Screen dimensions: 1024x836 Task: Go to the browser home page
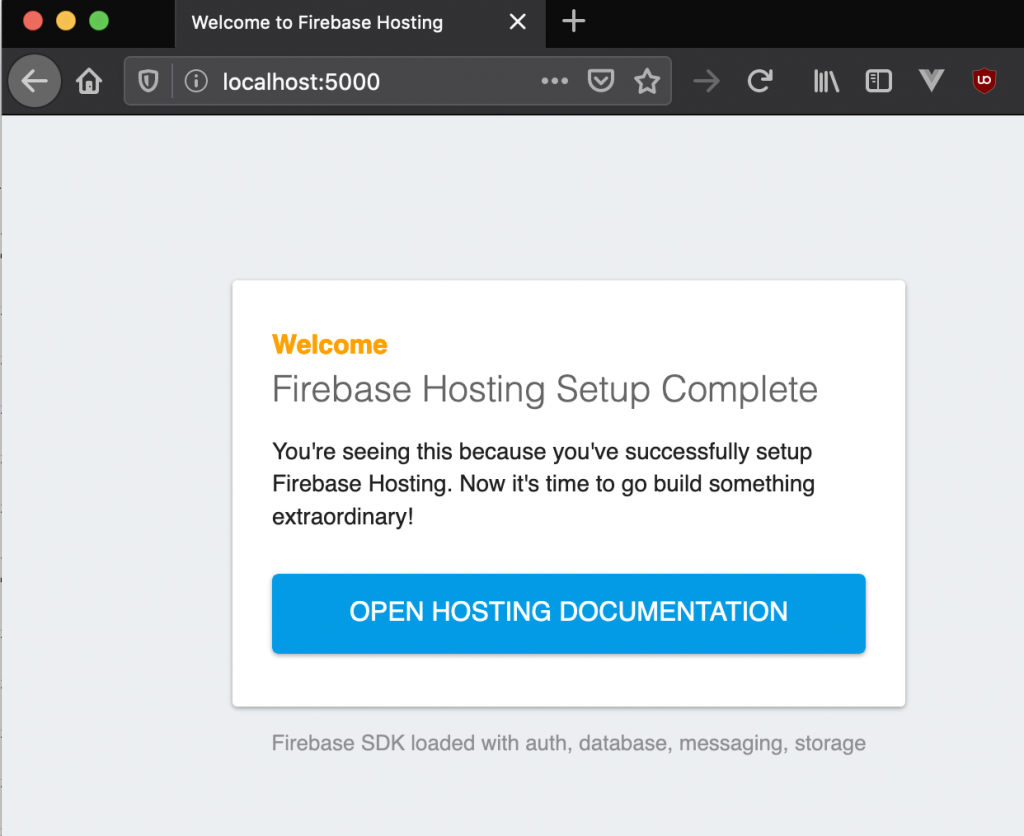tap(88, 81)
